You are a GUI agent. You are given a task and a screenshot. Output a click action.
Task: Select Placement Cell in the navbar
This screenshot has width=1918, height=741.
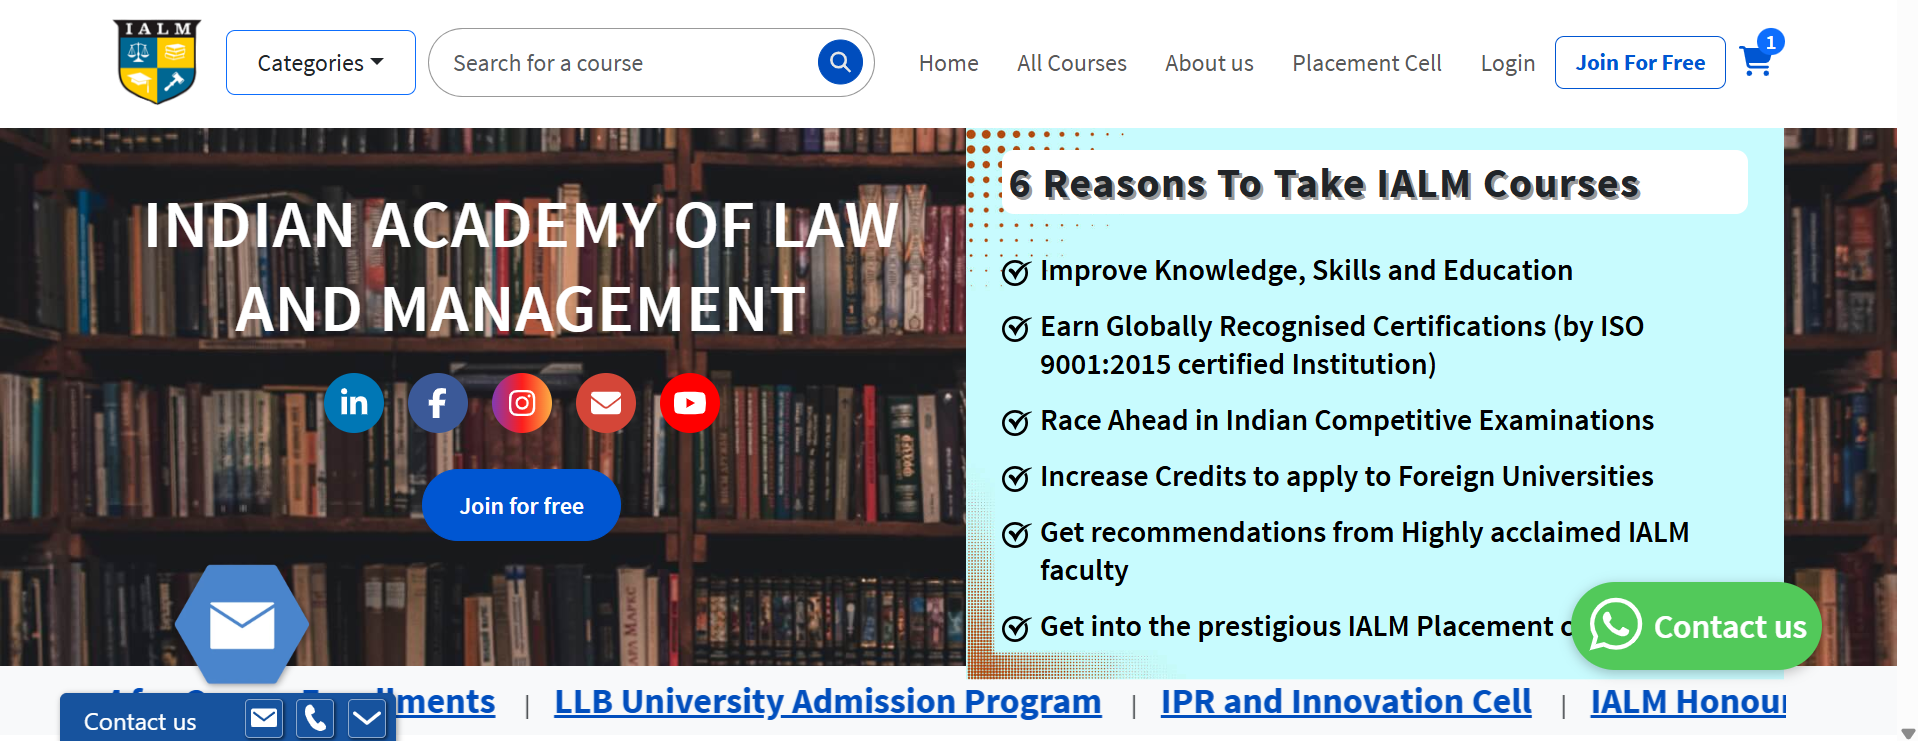[x=1366, y=63]
